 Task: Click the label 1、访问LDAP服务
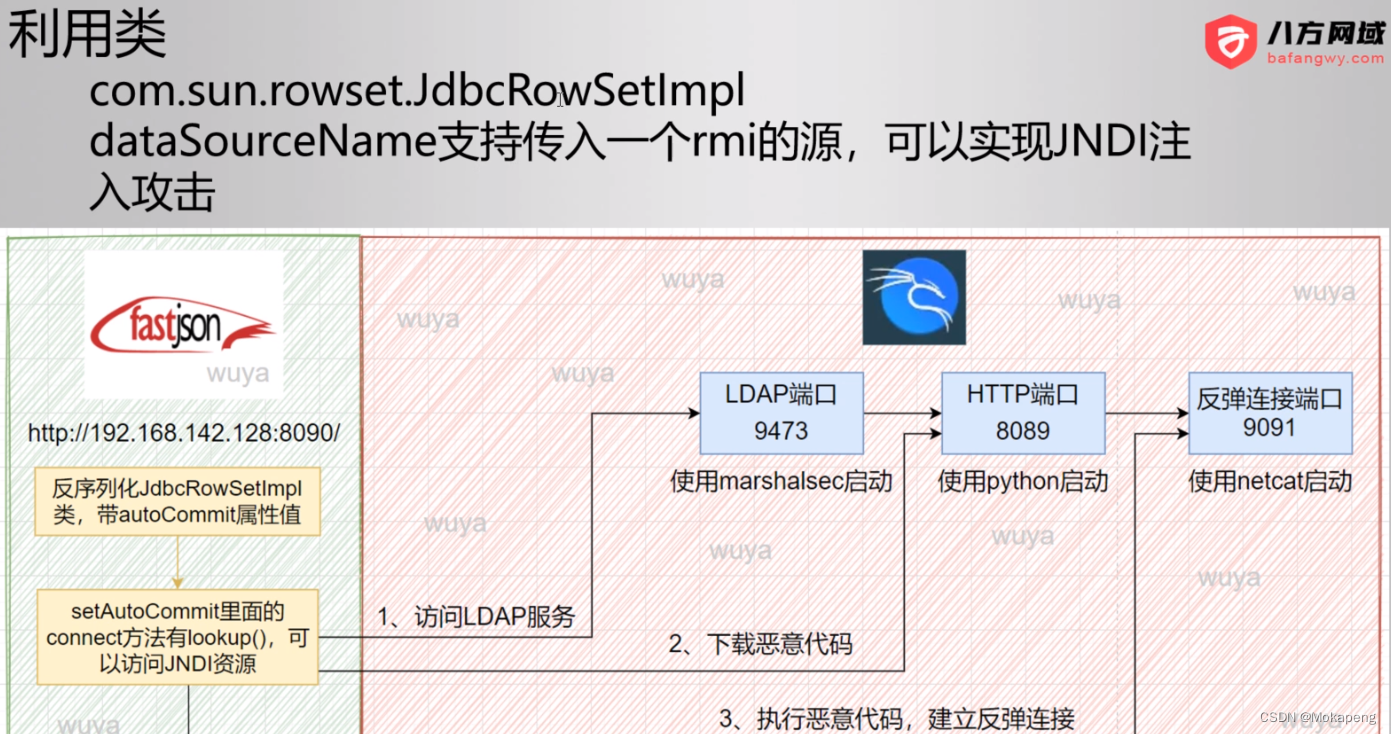(x=476, y=617)
